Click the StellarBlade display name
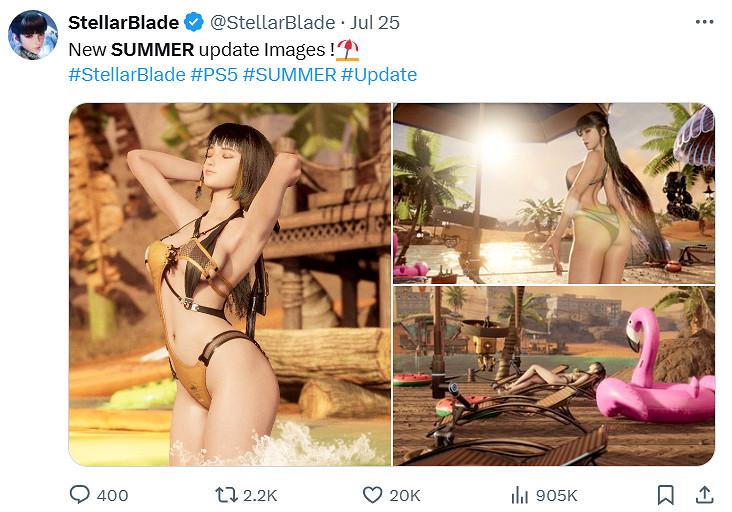 pyautogui.click(x=123, y=22)
